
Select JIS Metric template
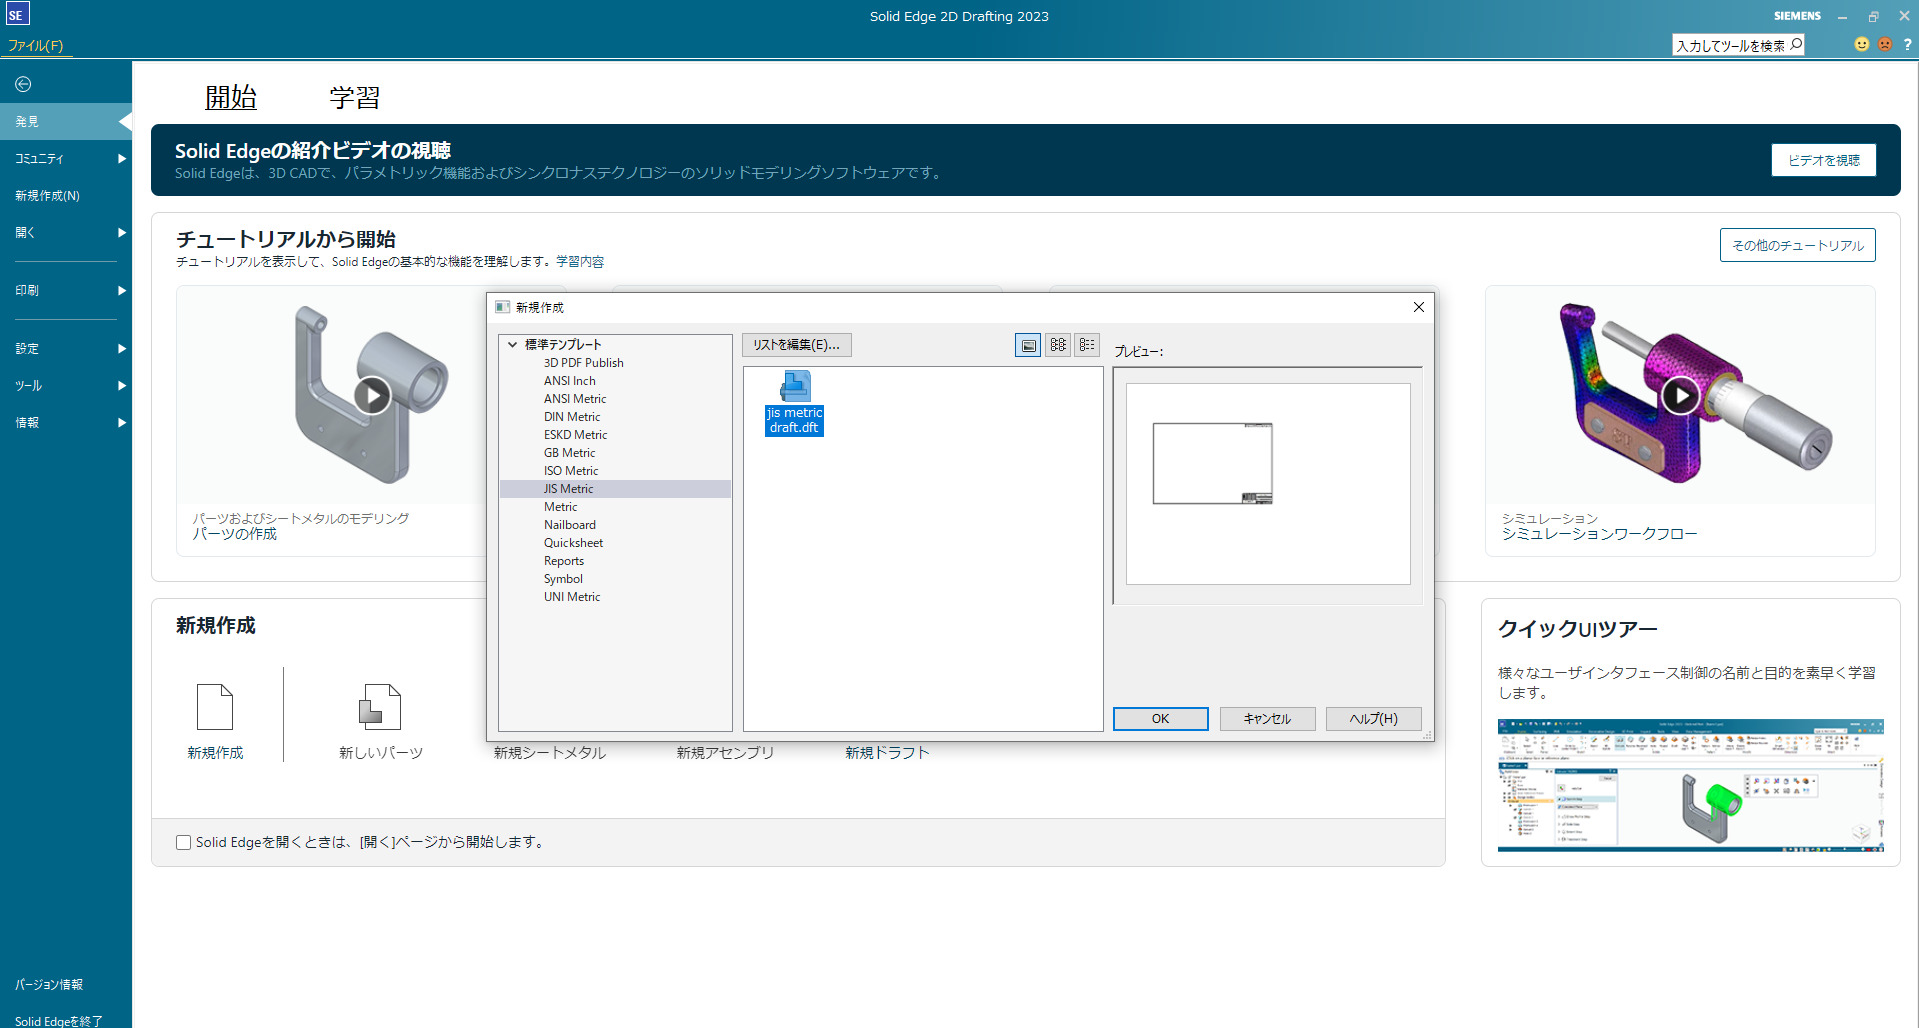tap(615, 489)
